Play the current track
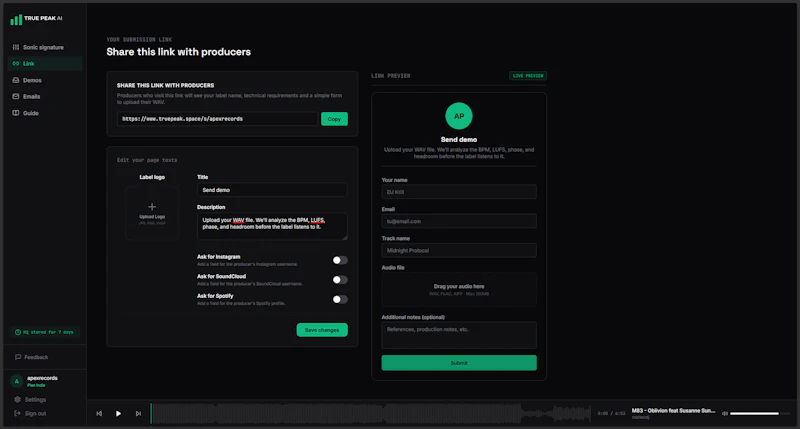Viewport: 800px width, 429px height. click(x=118, y=414)
